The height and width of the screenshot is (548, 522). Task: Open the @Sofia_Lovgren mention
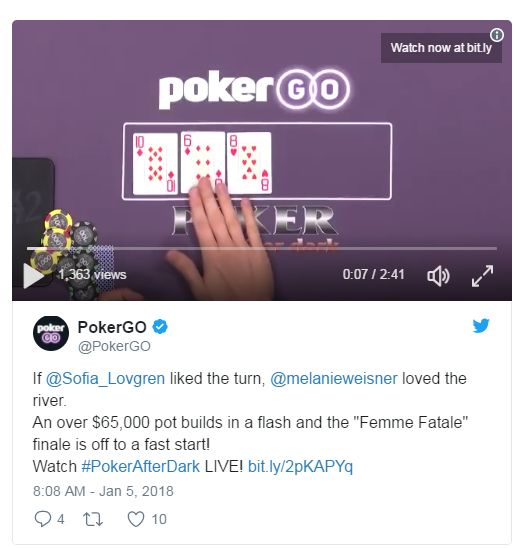(105, 378)
